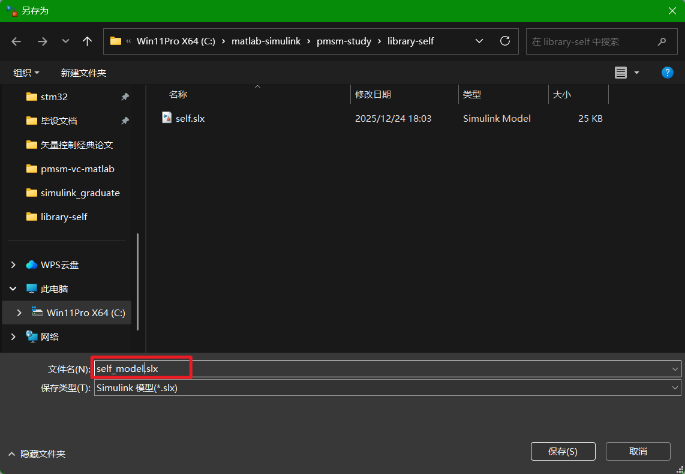Image resolution: width=685 pixels, height=474 pixels.
Task: Collapse 此电脑 tree node
Action: click(13, 289)
